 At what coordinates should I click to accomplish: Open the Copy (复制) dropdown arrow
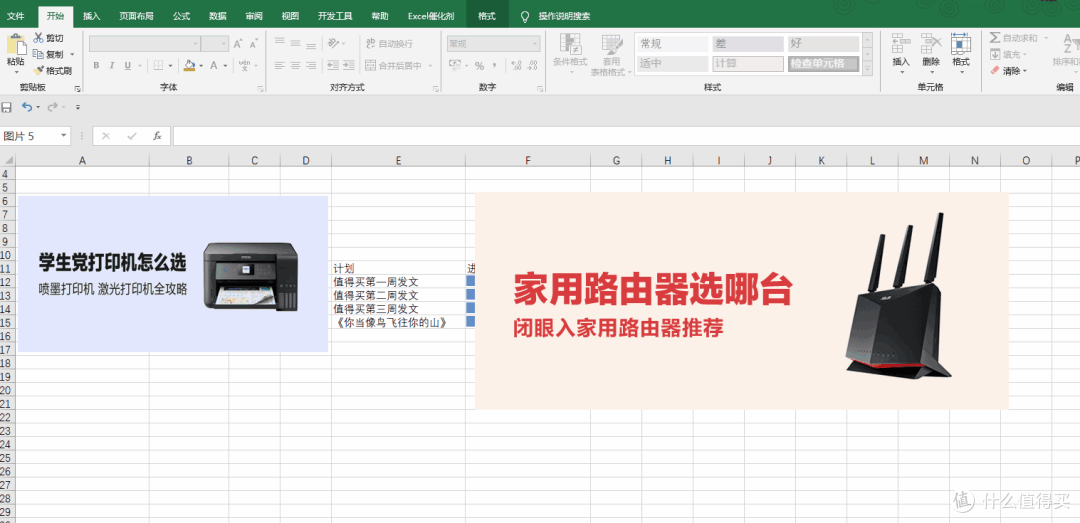[72, 54]
